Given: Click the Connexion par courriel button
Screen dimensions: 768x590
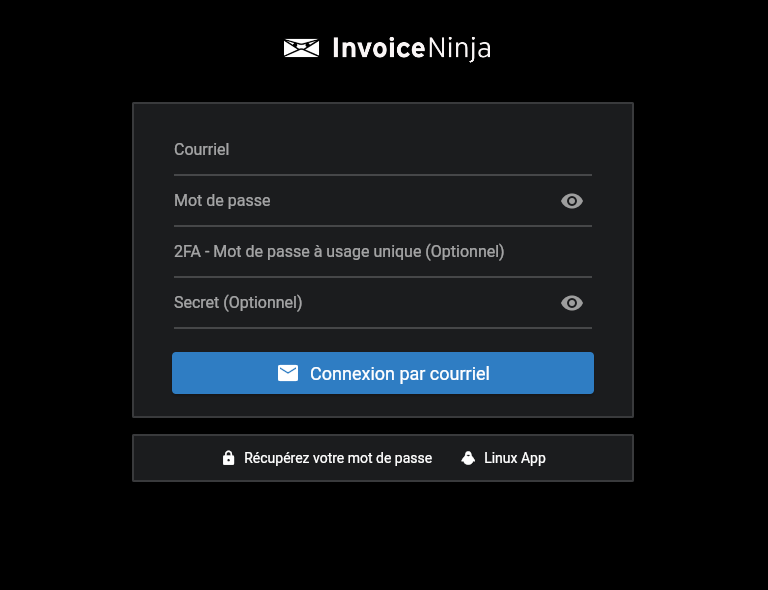Looking at the screenshot, I should pos(383,373).
